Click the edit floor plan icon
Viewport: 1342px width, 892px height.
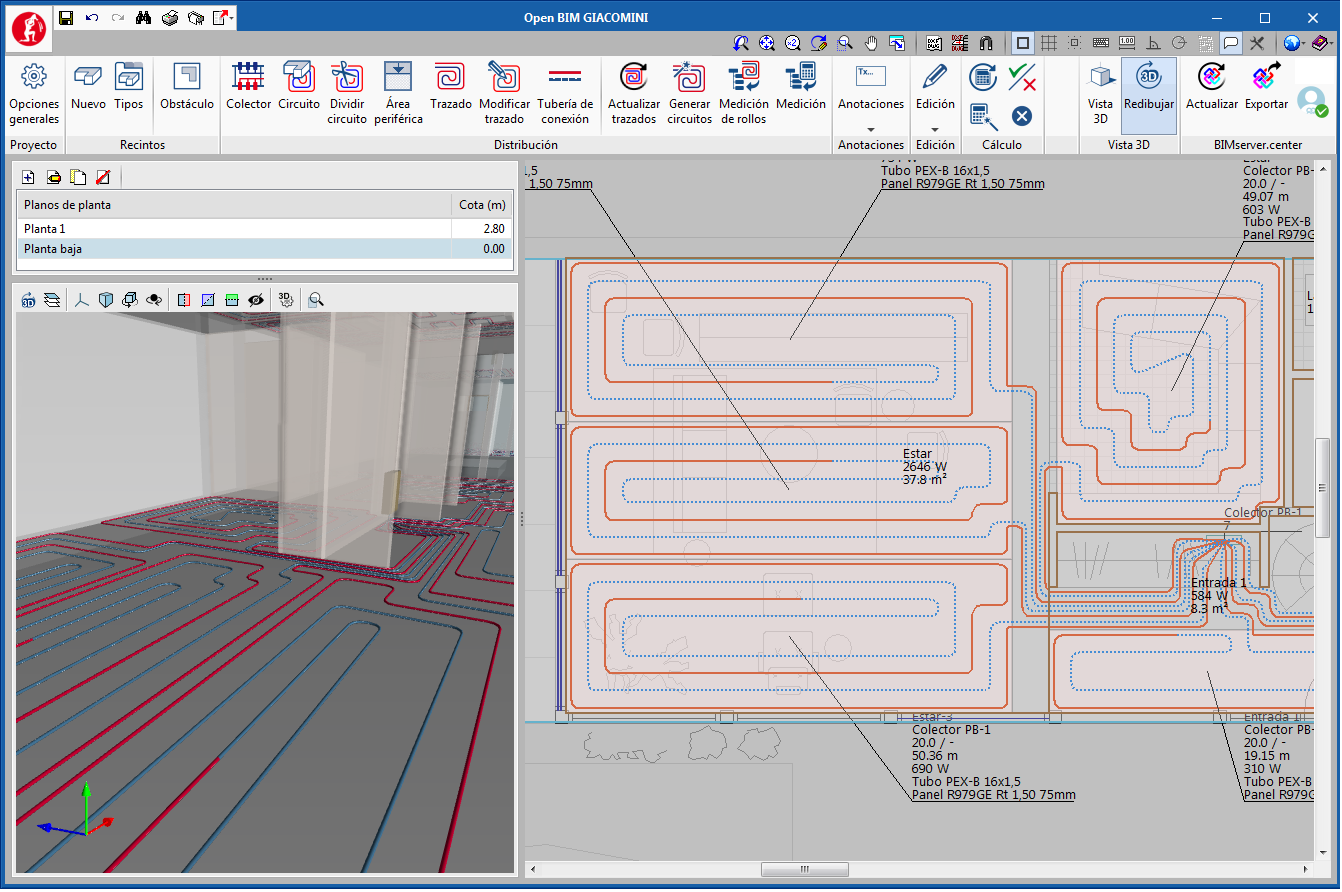pos(53,177)
